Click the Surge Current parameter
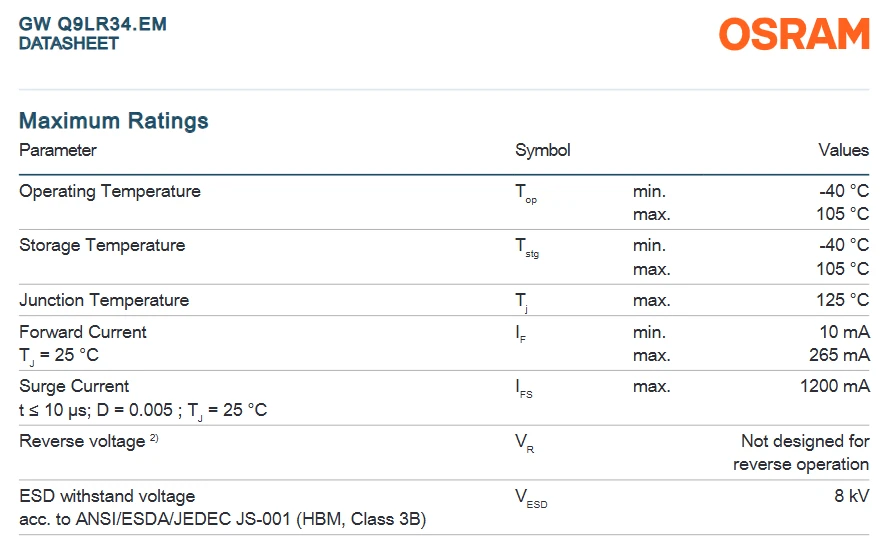 (74, 386)
